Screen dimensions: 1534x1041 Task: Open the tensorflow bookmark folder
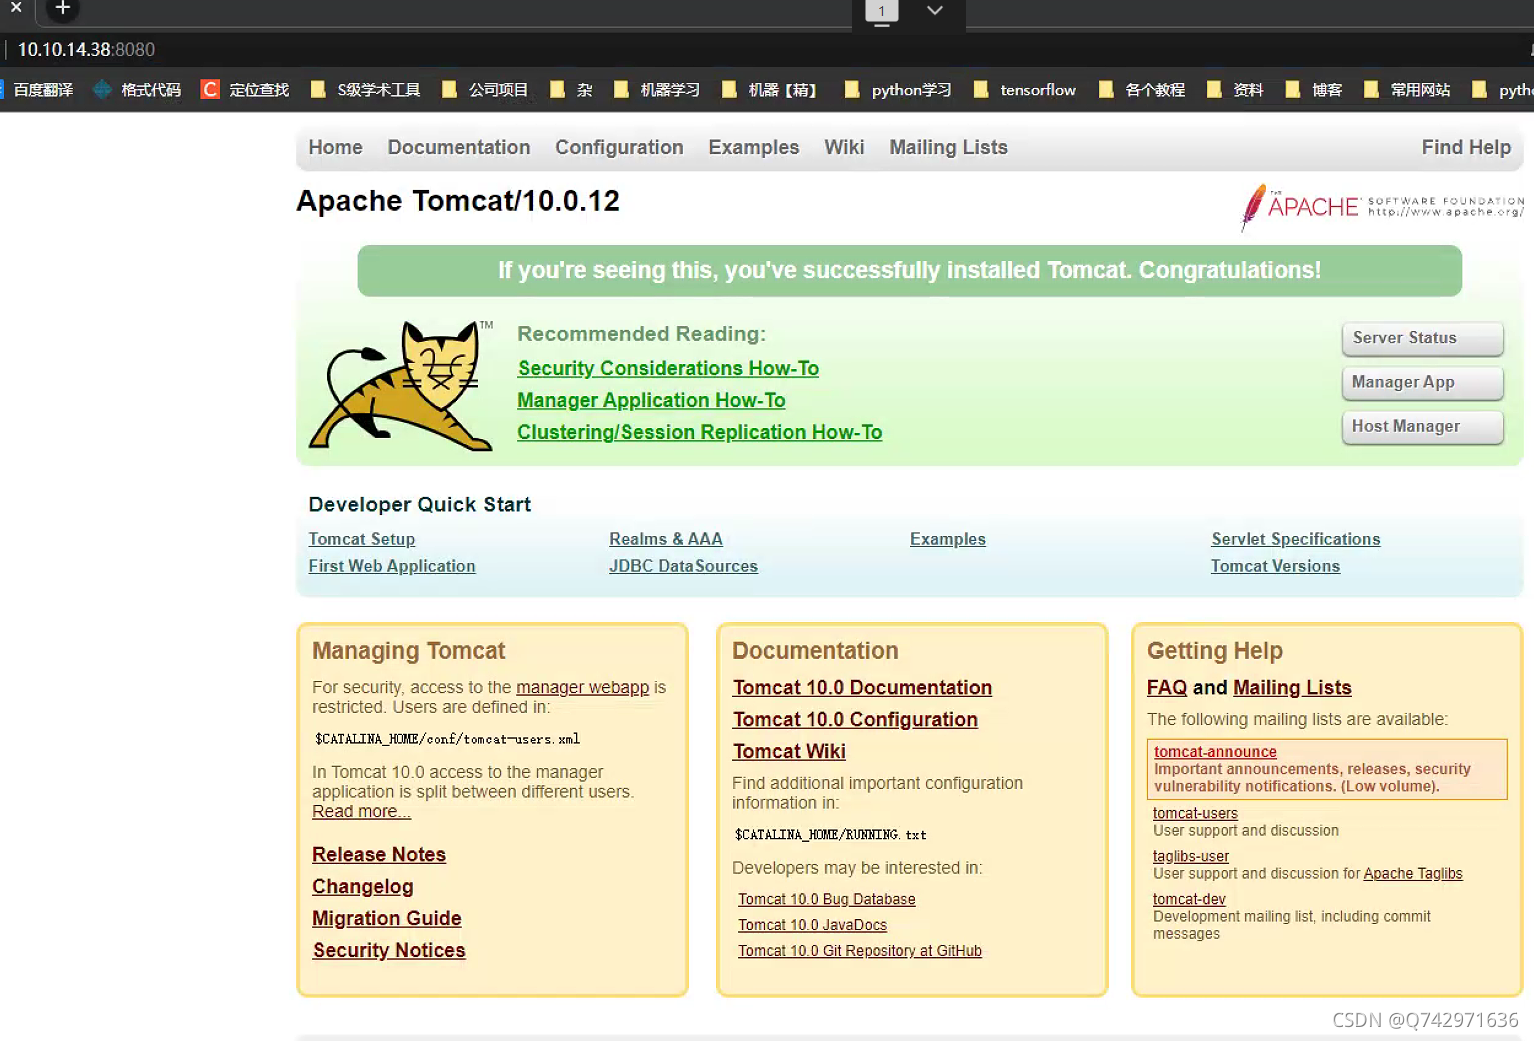coord(1024,90)
